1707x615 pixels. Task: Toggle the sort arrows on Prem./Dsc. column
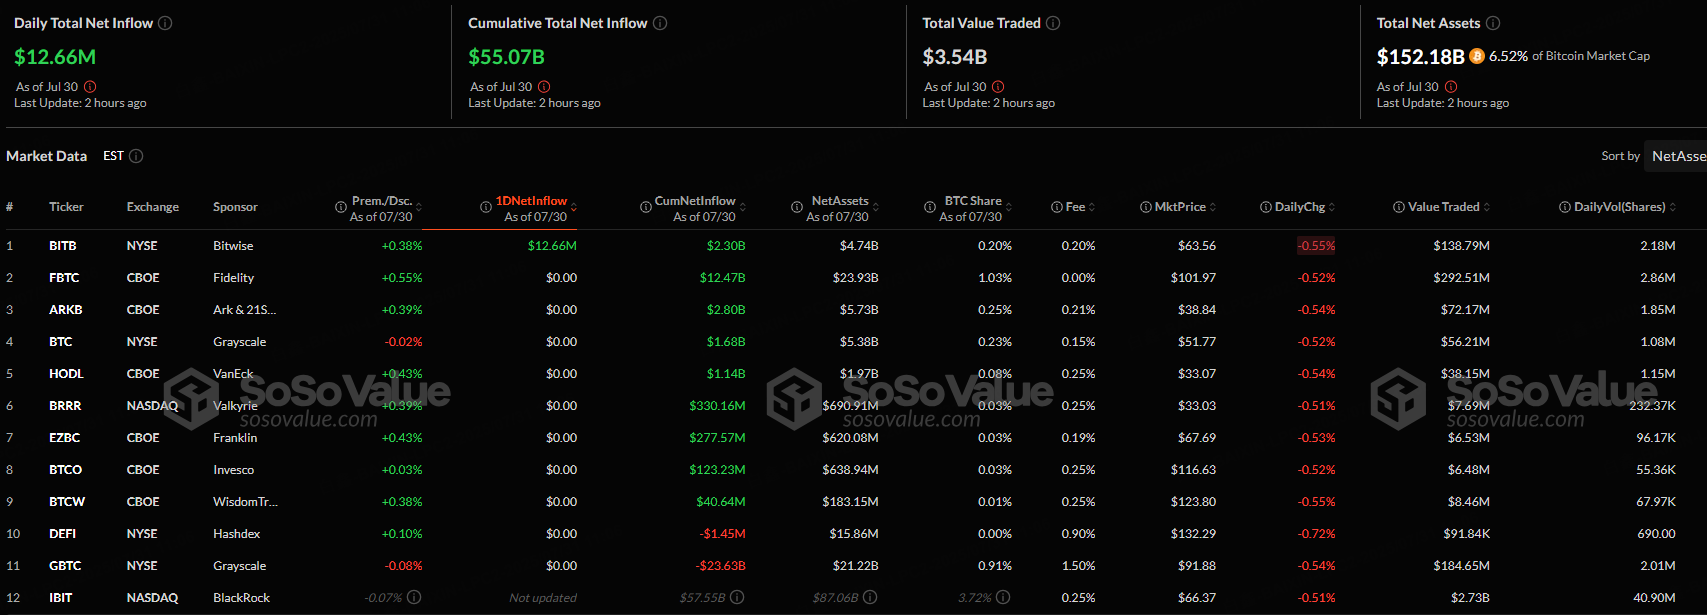pos(419,207)
